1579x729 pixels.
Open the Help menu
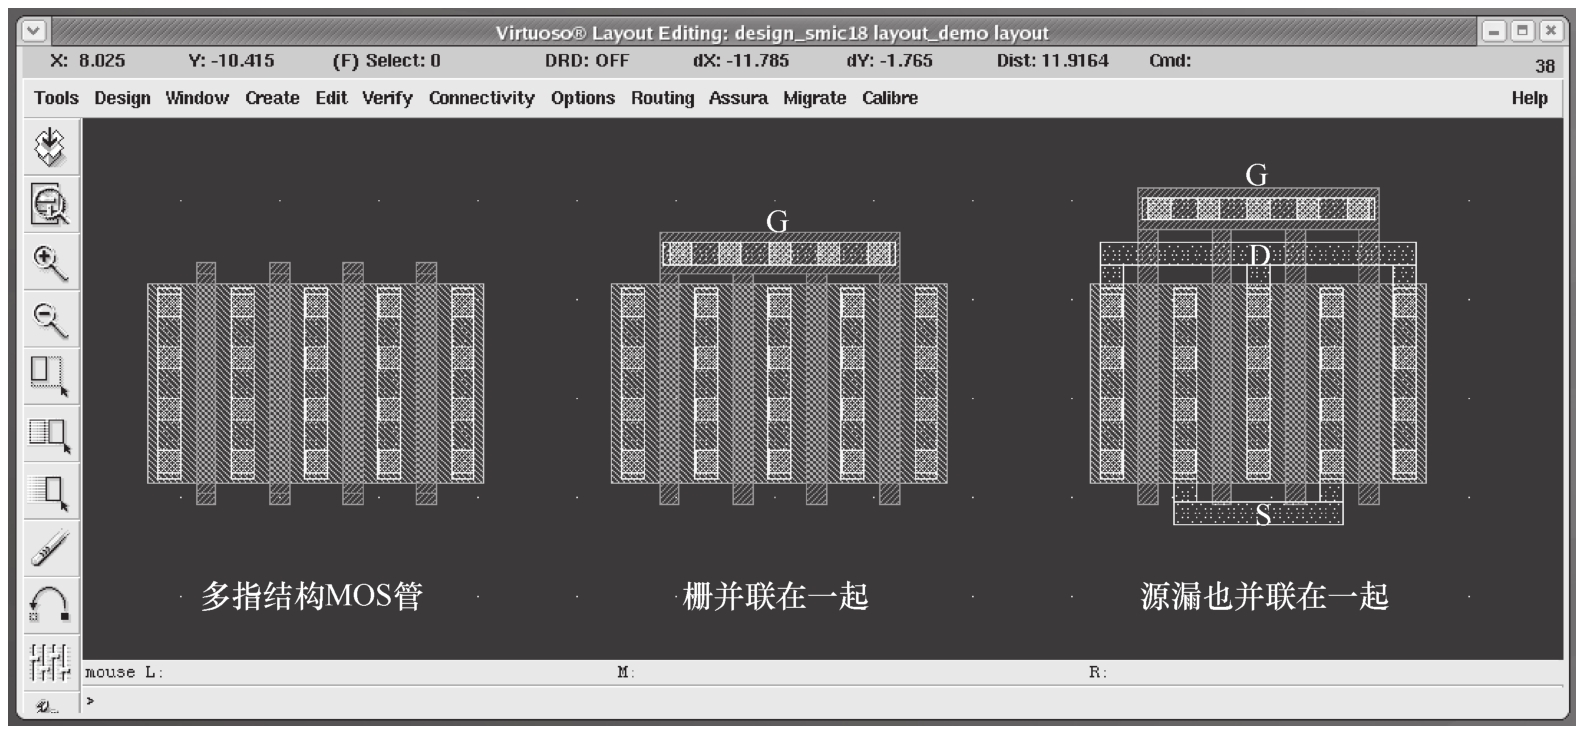point(1528,98)
